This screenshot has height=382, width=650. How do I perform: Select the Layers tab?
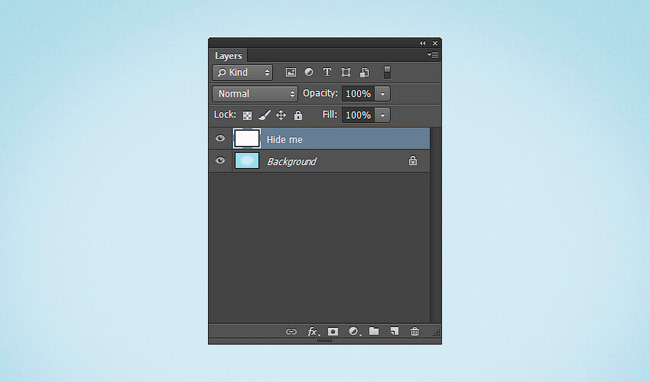coord(228,56)
